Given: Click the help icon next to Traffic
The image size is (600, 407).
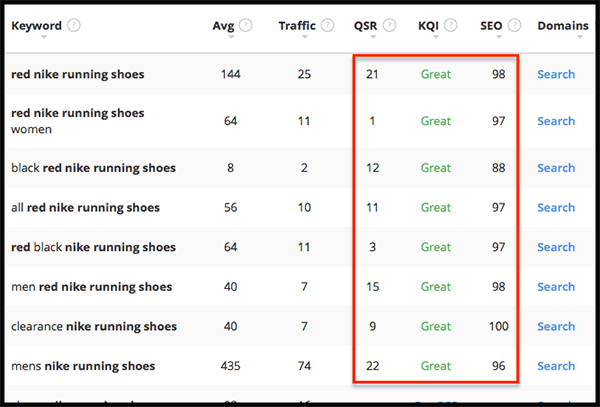Looking at the screenshot, I should tap(327, 26).
